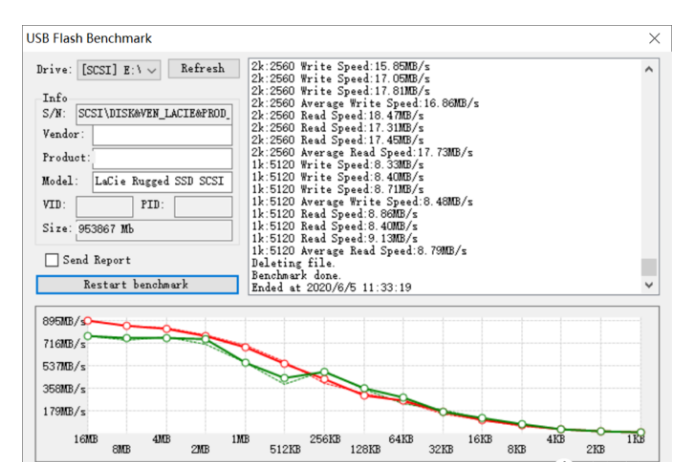Viewport: 681px width, 462px height.
Task: Select the PID text box
Action: tap(203, 206)
